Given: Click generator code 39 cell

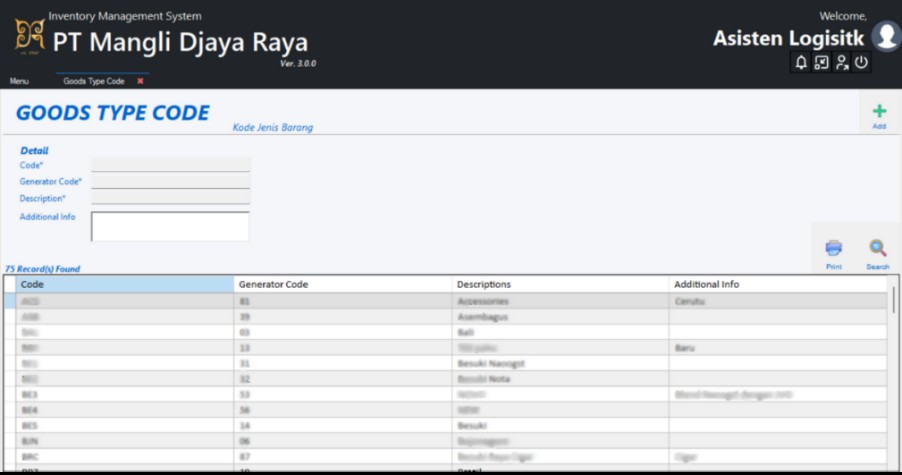Looking at the screenshot, I should 343,317.
